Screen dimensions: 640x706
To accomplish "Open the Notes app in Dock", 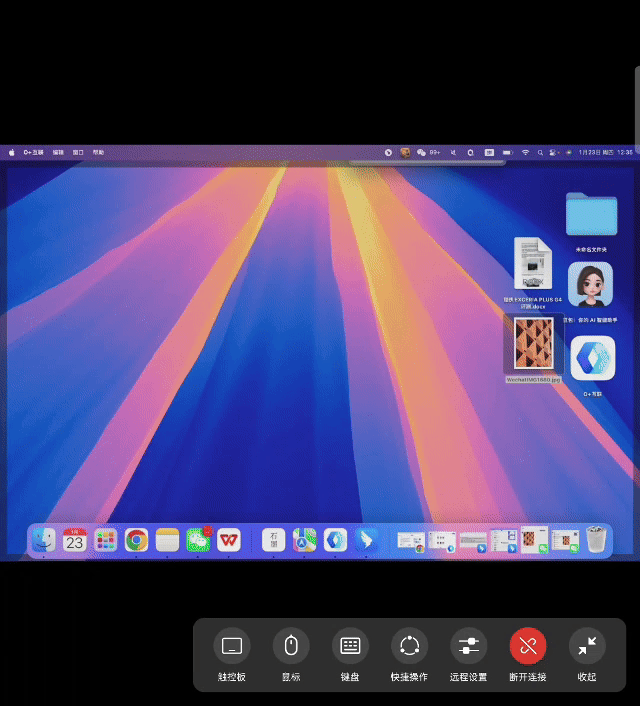I will (168, 539).
